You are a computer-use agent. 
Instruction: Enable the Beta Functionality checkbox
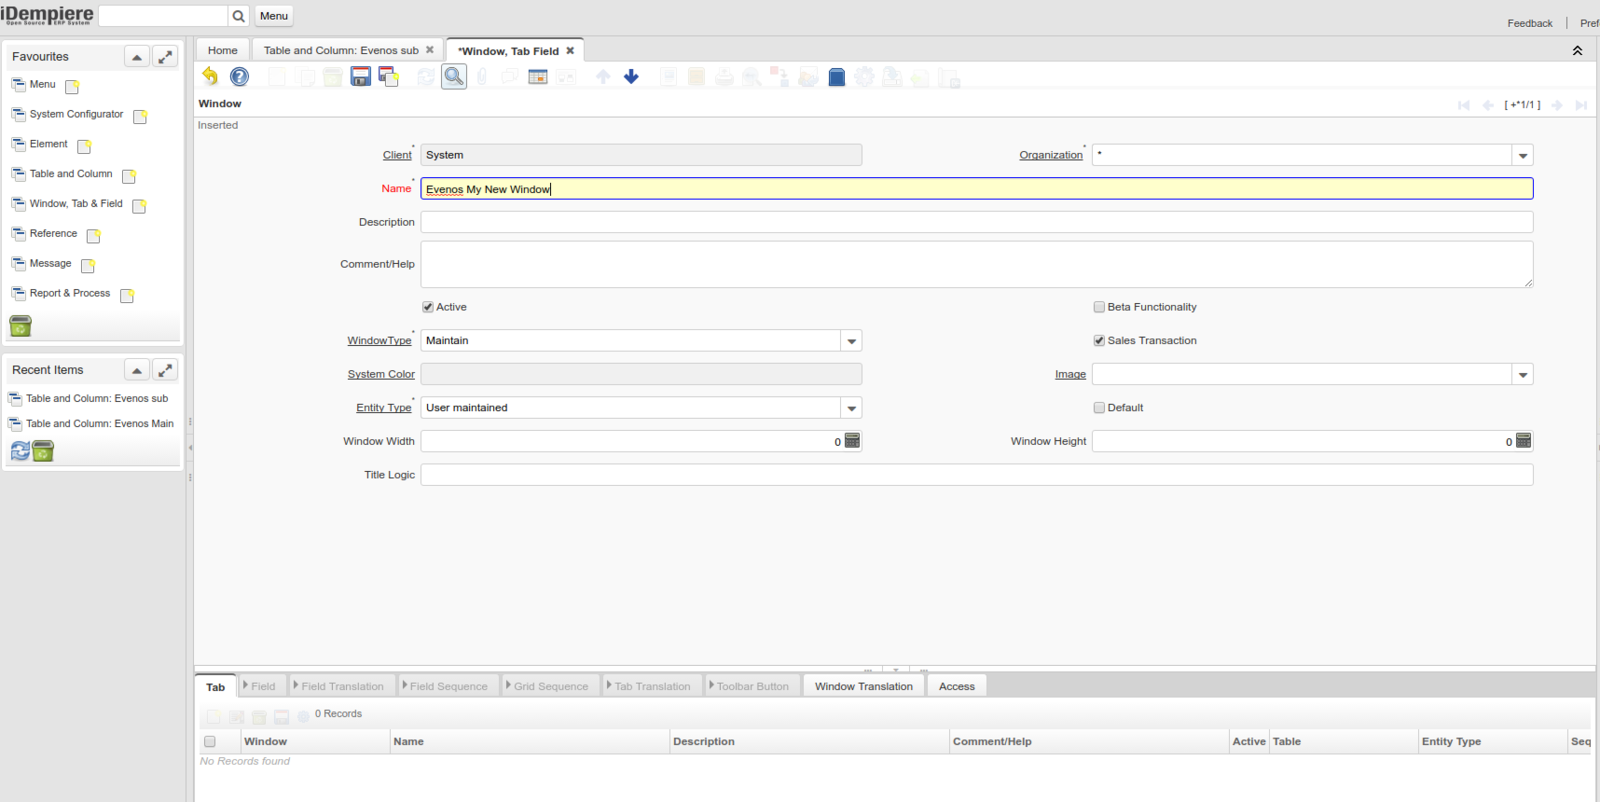click(x=1099, y=307)
